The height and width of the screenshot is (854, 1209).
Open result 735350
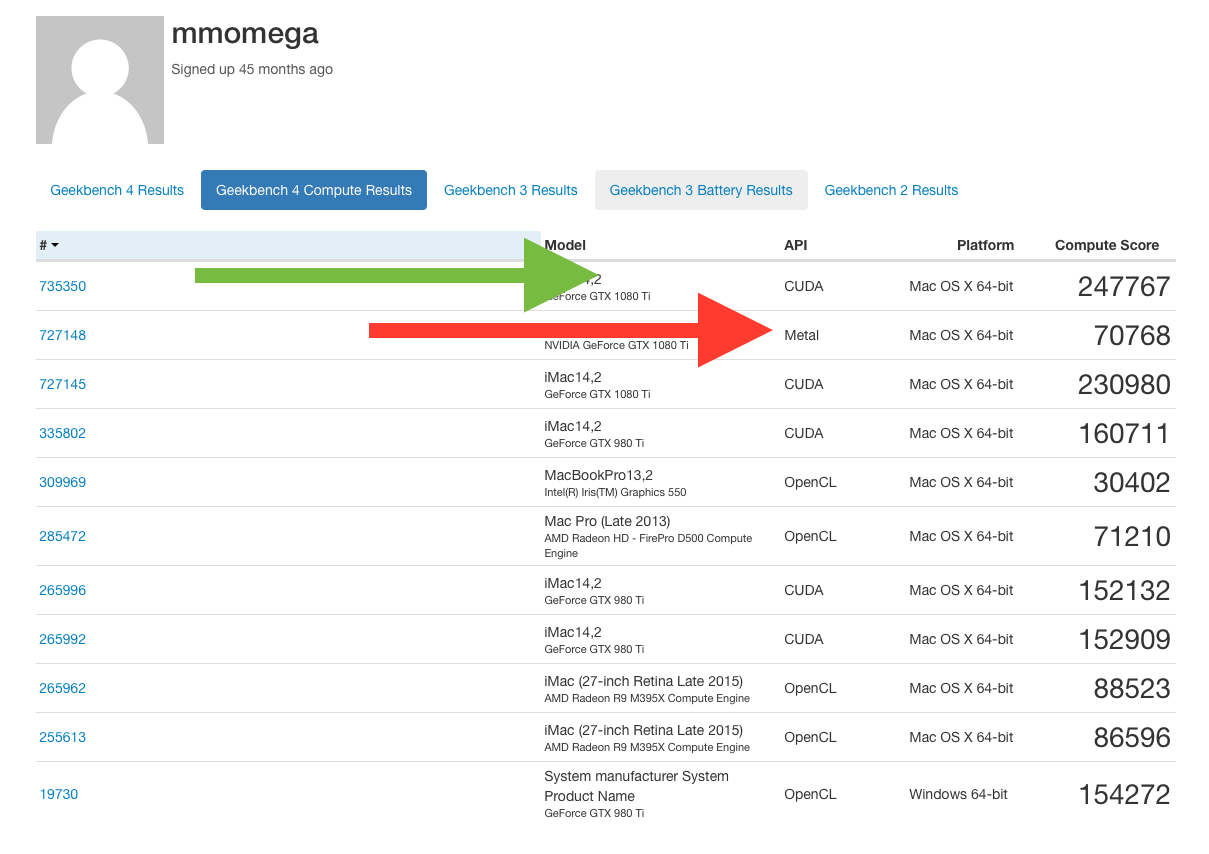(x=63, y=286)
